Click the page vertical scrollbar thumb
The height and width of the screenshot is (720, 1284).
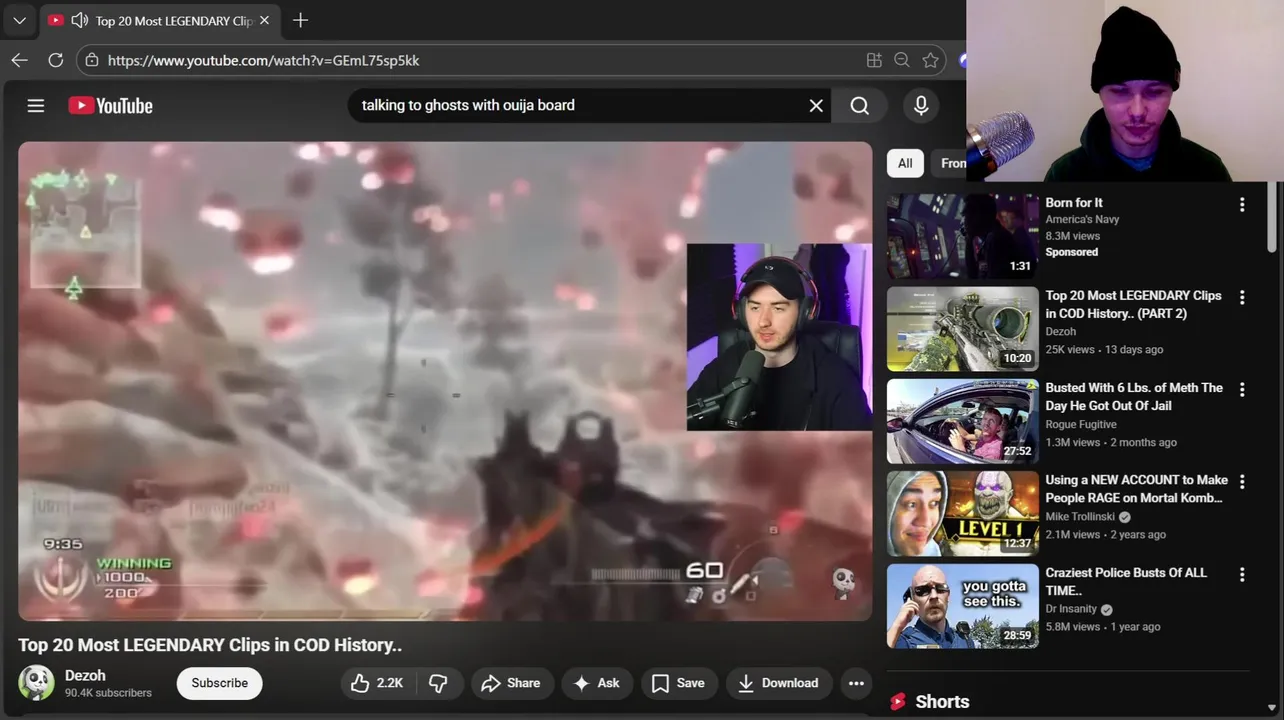(1272, 217)
